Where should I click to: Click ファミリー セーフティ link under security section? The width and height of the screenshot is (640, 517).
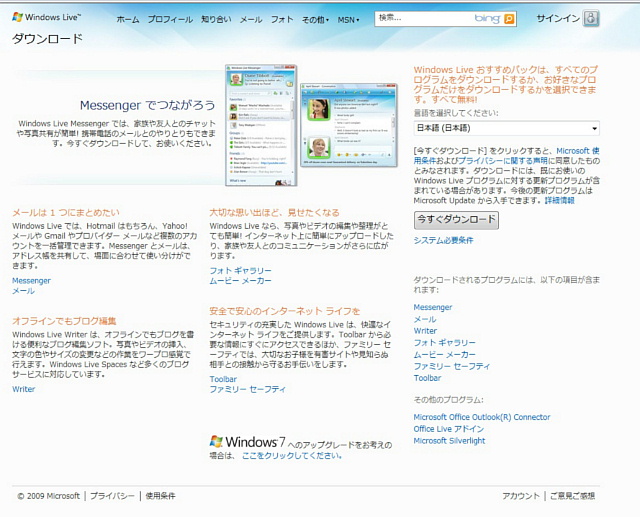click(x=248, y=389)
